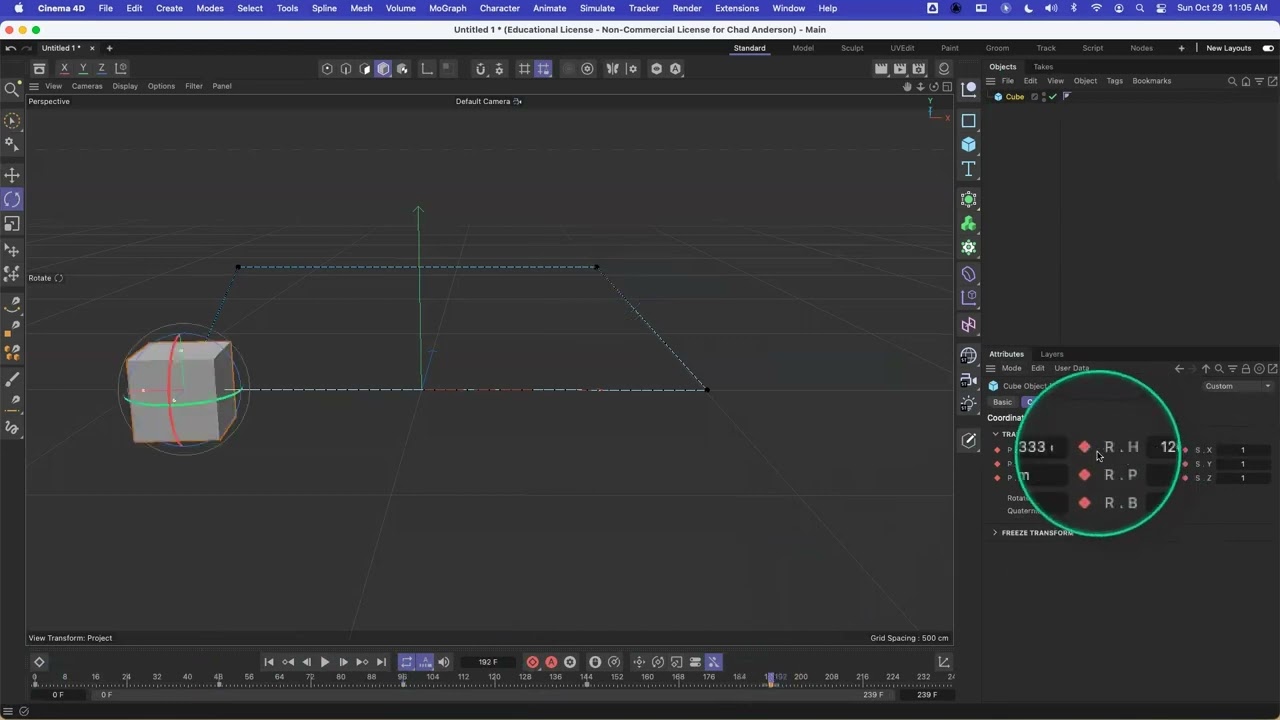Open the Cameras viewport menu
Image resolution: width=1280 pixels, height=720 pixels.
(x=87, y=86)
